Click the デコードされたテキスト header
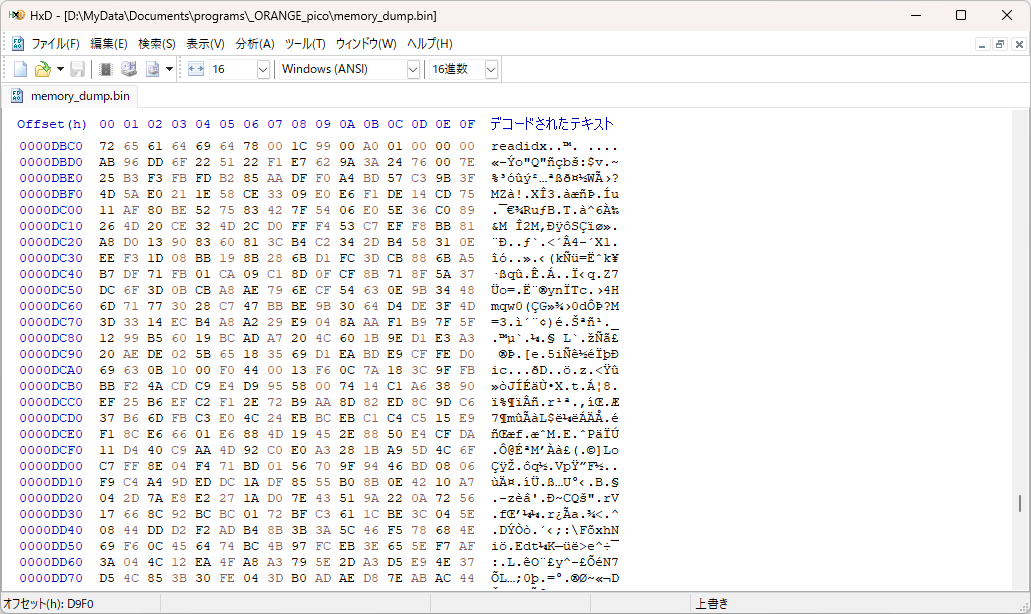The height and width of the screenshot is (614, 1031). pos(552,124)
